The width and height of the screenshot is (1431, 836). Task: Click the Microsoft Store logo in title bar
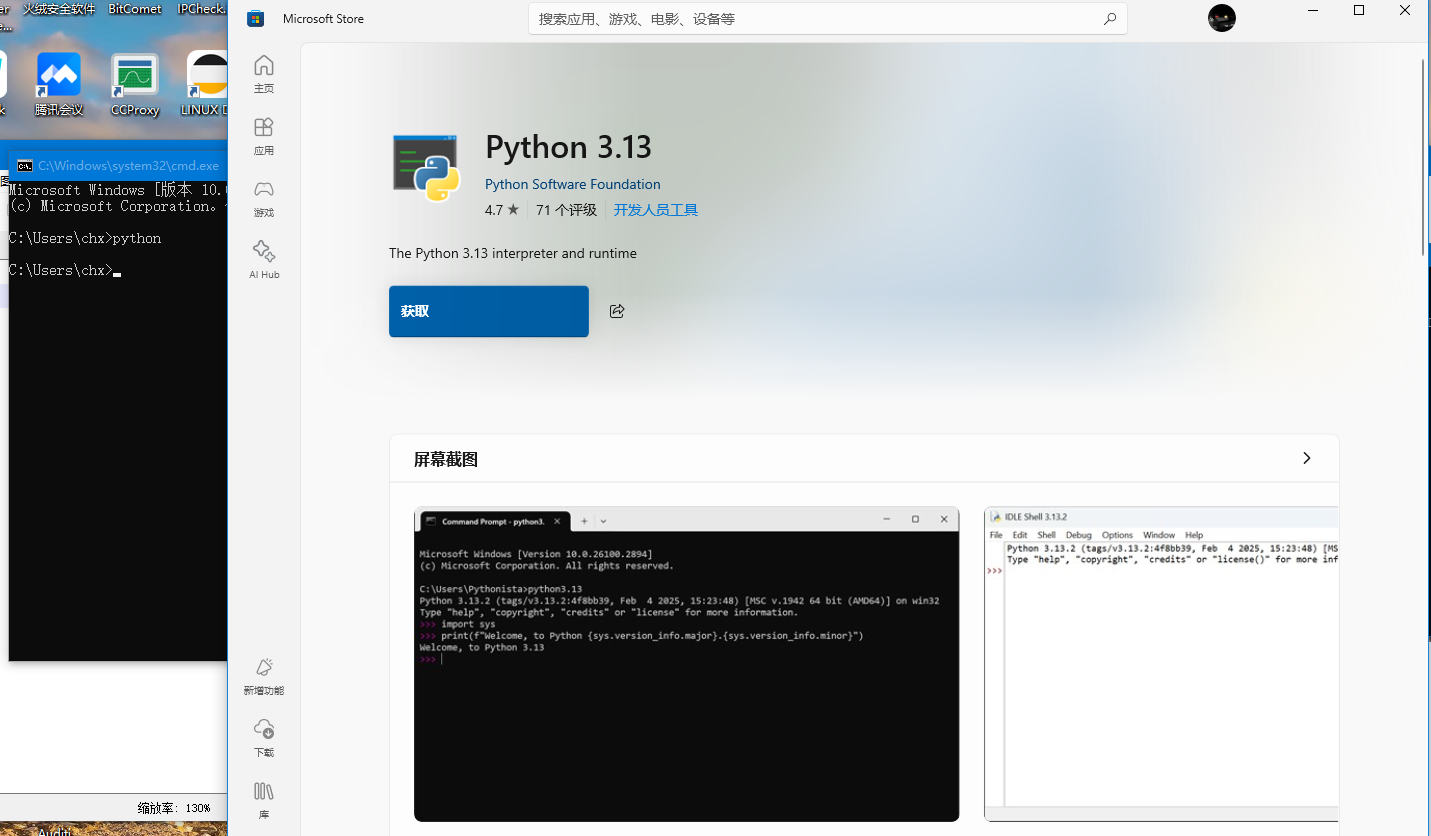[256, 19]
